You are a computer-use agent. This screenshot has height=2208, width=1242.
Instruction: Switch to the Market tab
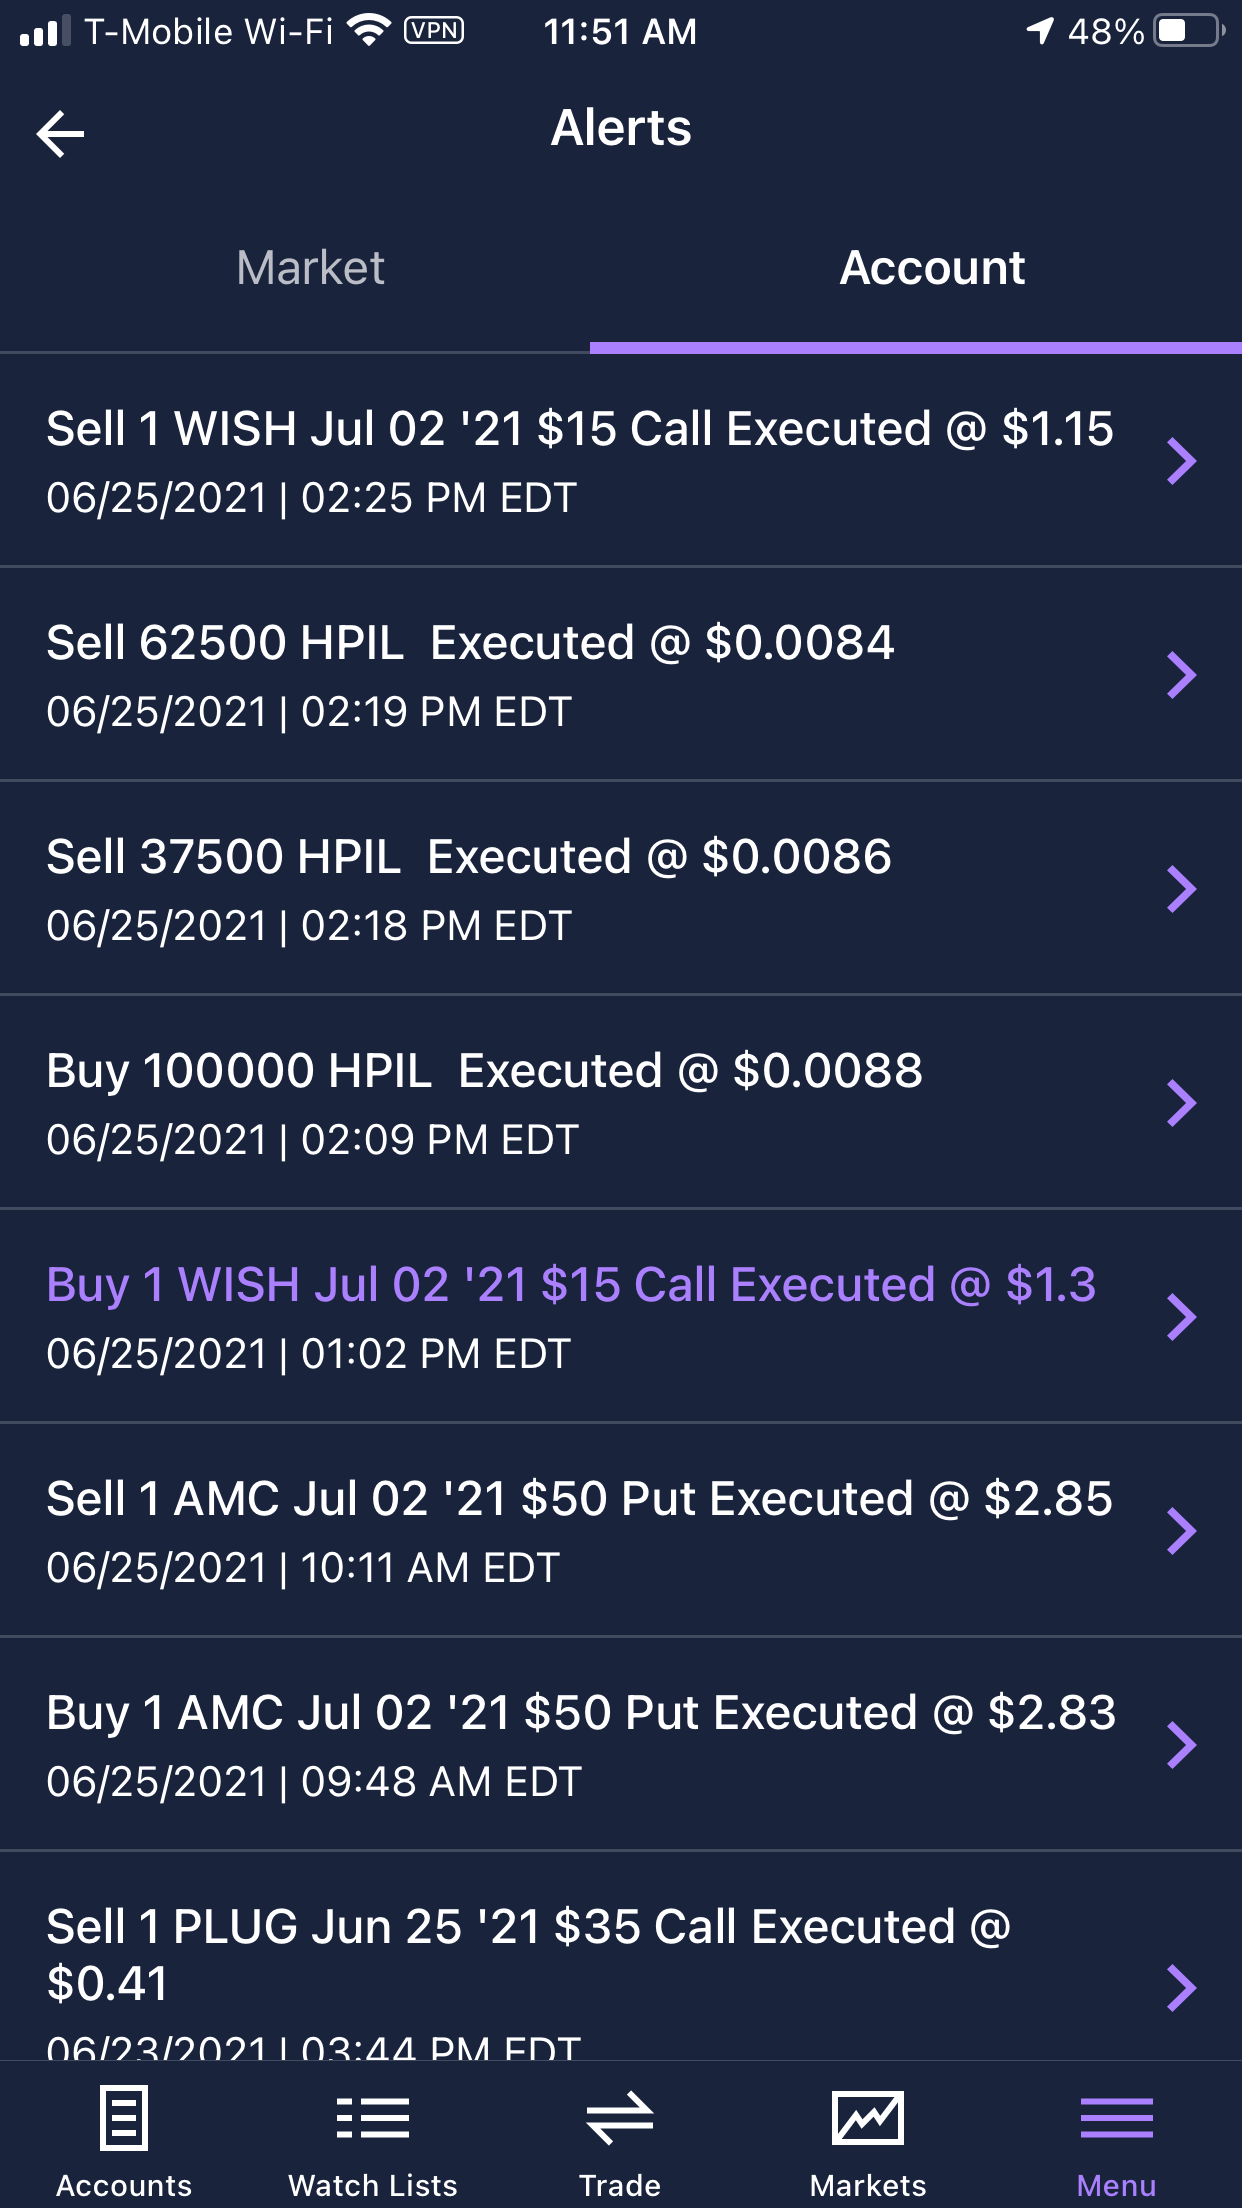click(310, 268)
